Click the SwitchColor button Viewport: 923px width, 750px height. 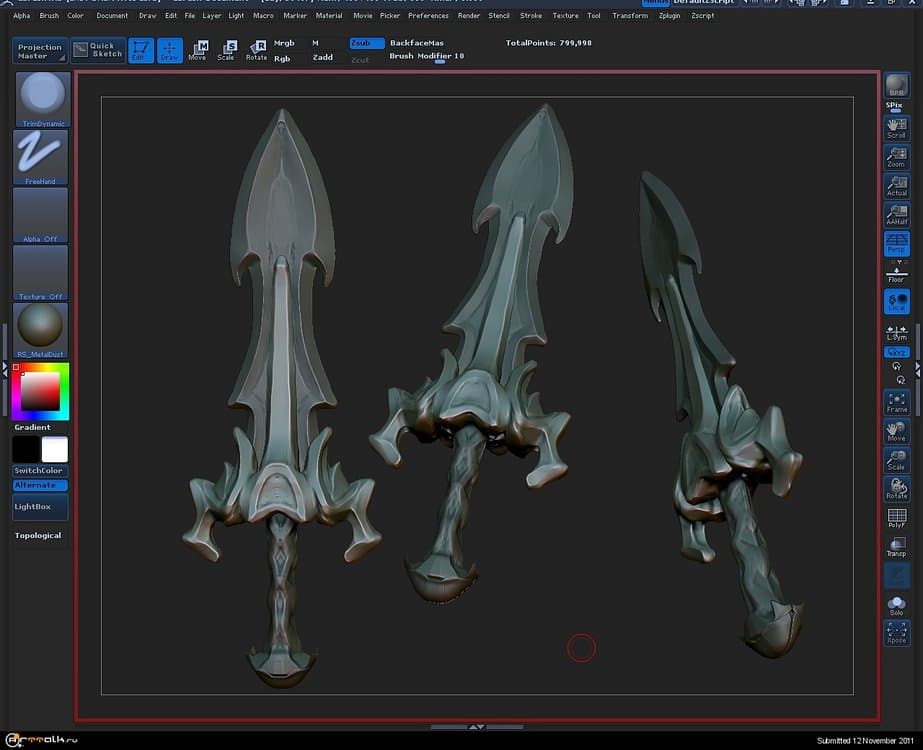(x=39, y=471)
